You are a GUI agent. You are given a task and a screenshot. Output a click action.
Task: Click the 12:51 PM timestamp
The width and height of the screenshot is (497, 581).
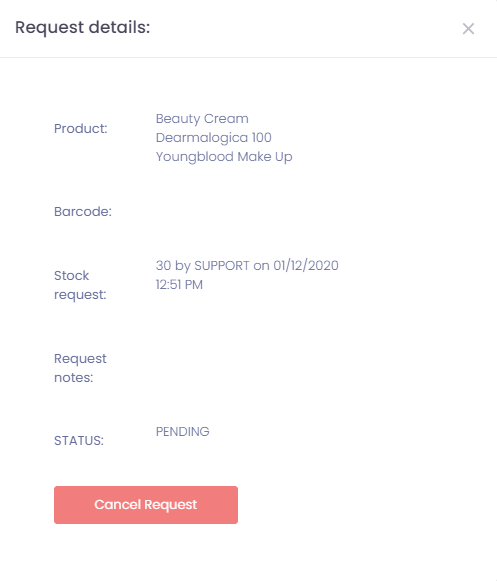pos(179,285)
